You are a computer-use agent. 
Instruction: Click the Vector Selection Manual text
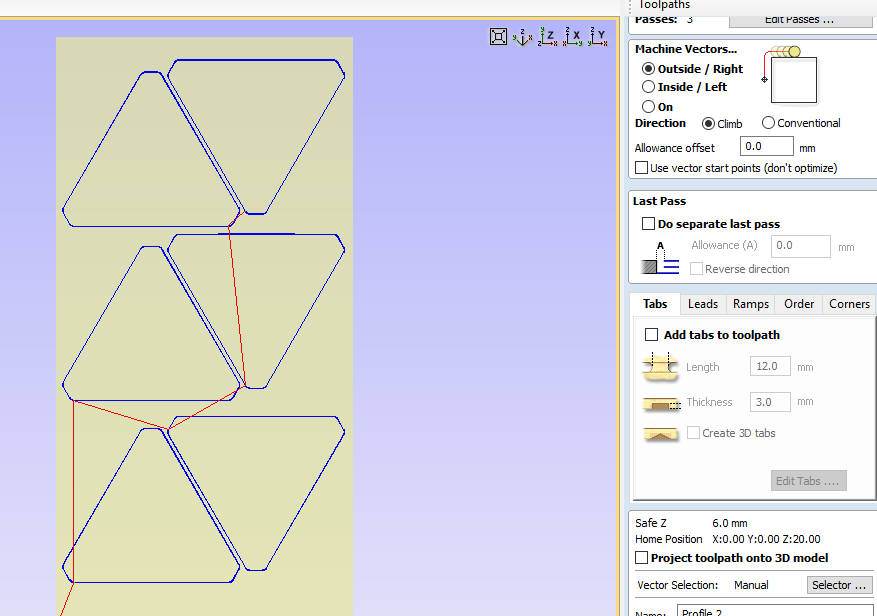[x=751, y=585]
